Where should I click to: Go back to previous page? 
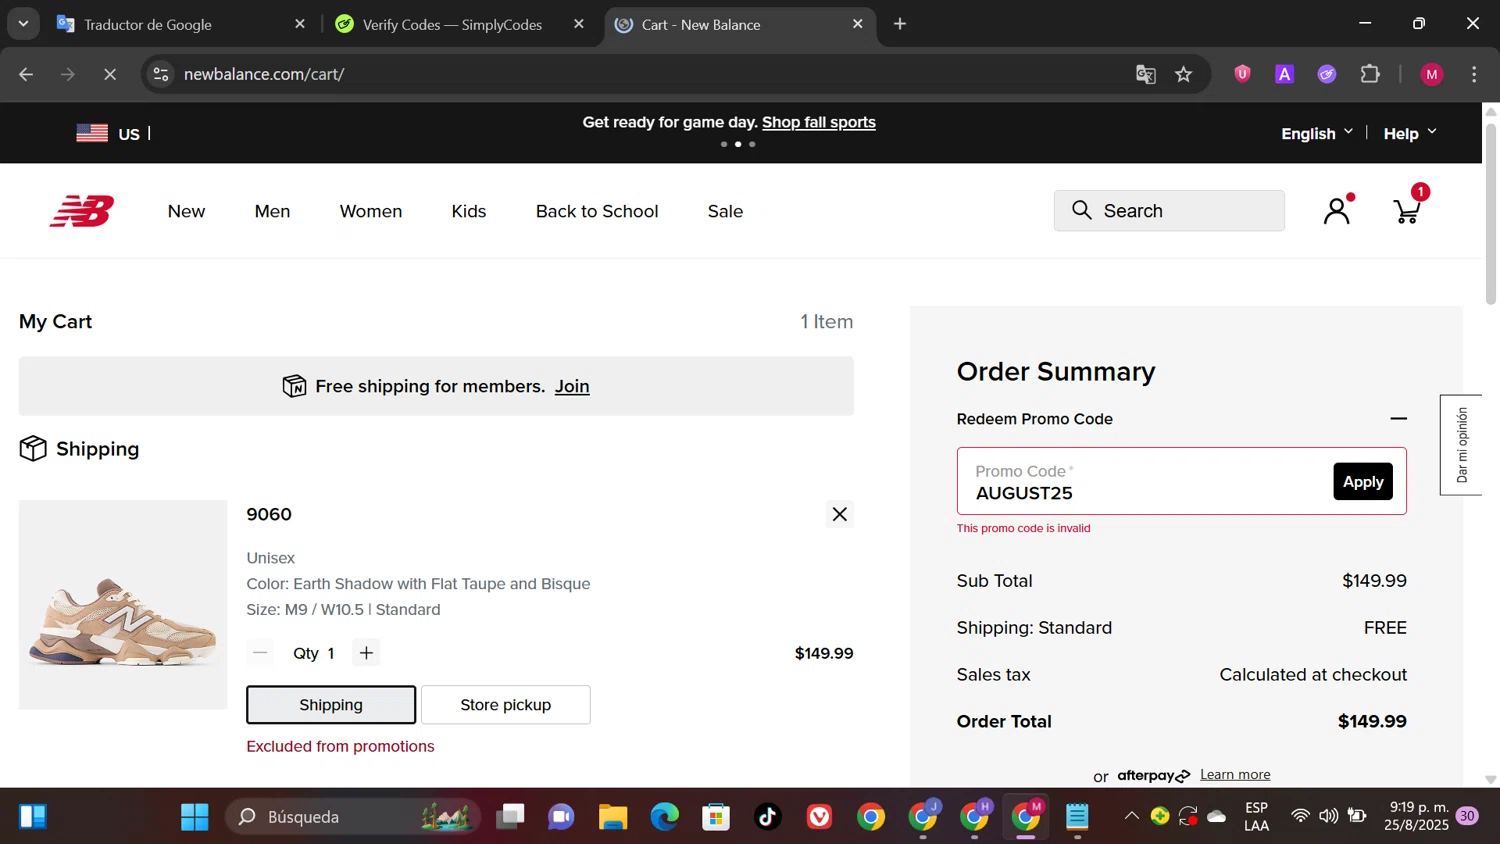coord(26,74)
